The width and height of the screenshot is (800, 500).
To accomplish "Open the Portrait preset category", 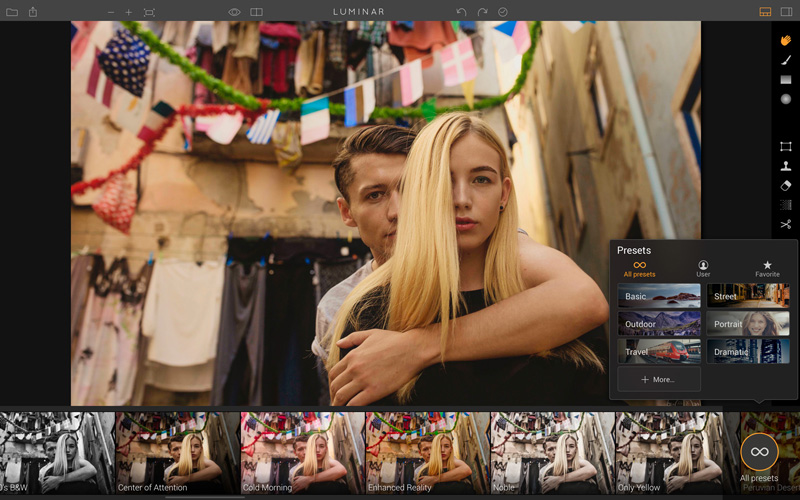I will click(748, 323).
